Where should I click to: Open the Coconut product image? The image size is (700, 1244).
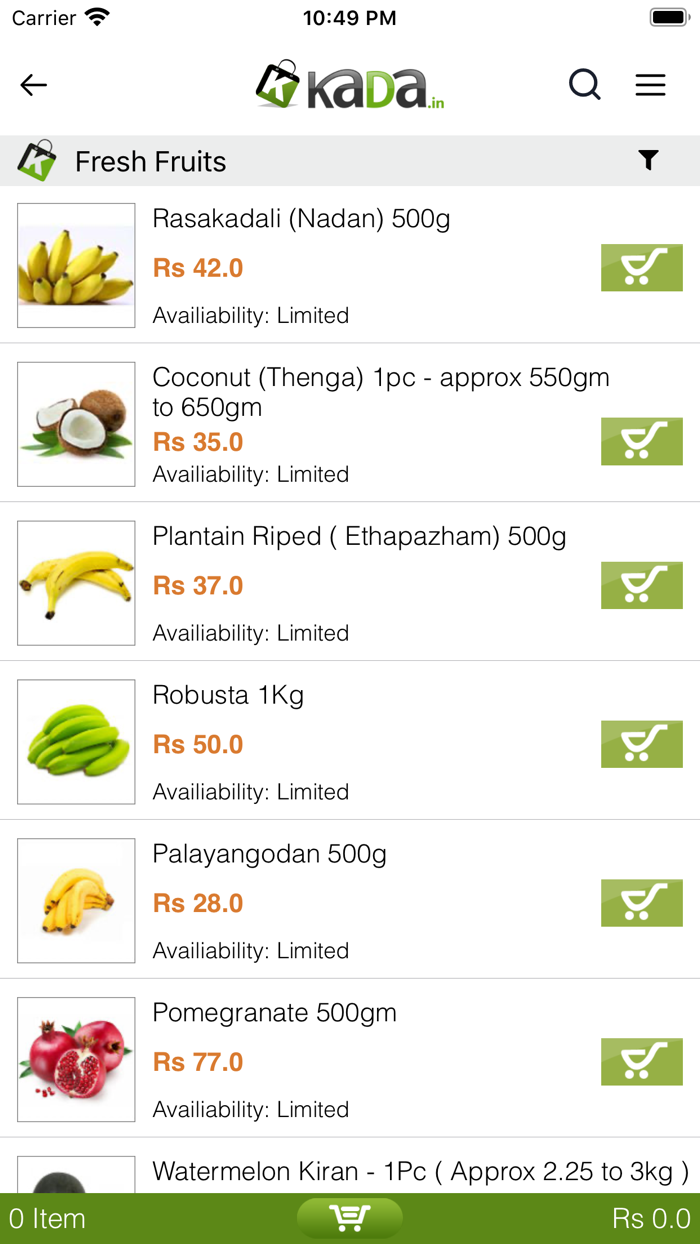pos(76,424)
